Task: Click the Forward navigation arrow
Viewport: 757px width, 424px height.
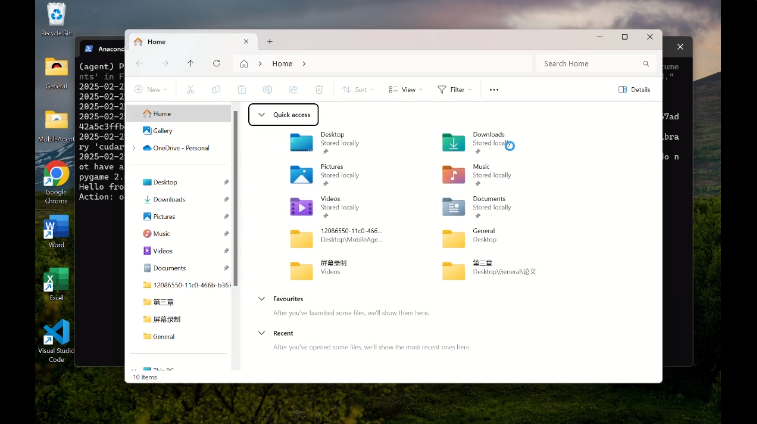Action: [165, 63]
